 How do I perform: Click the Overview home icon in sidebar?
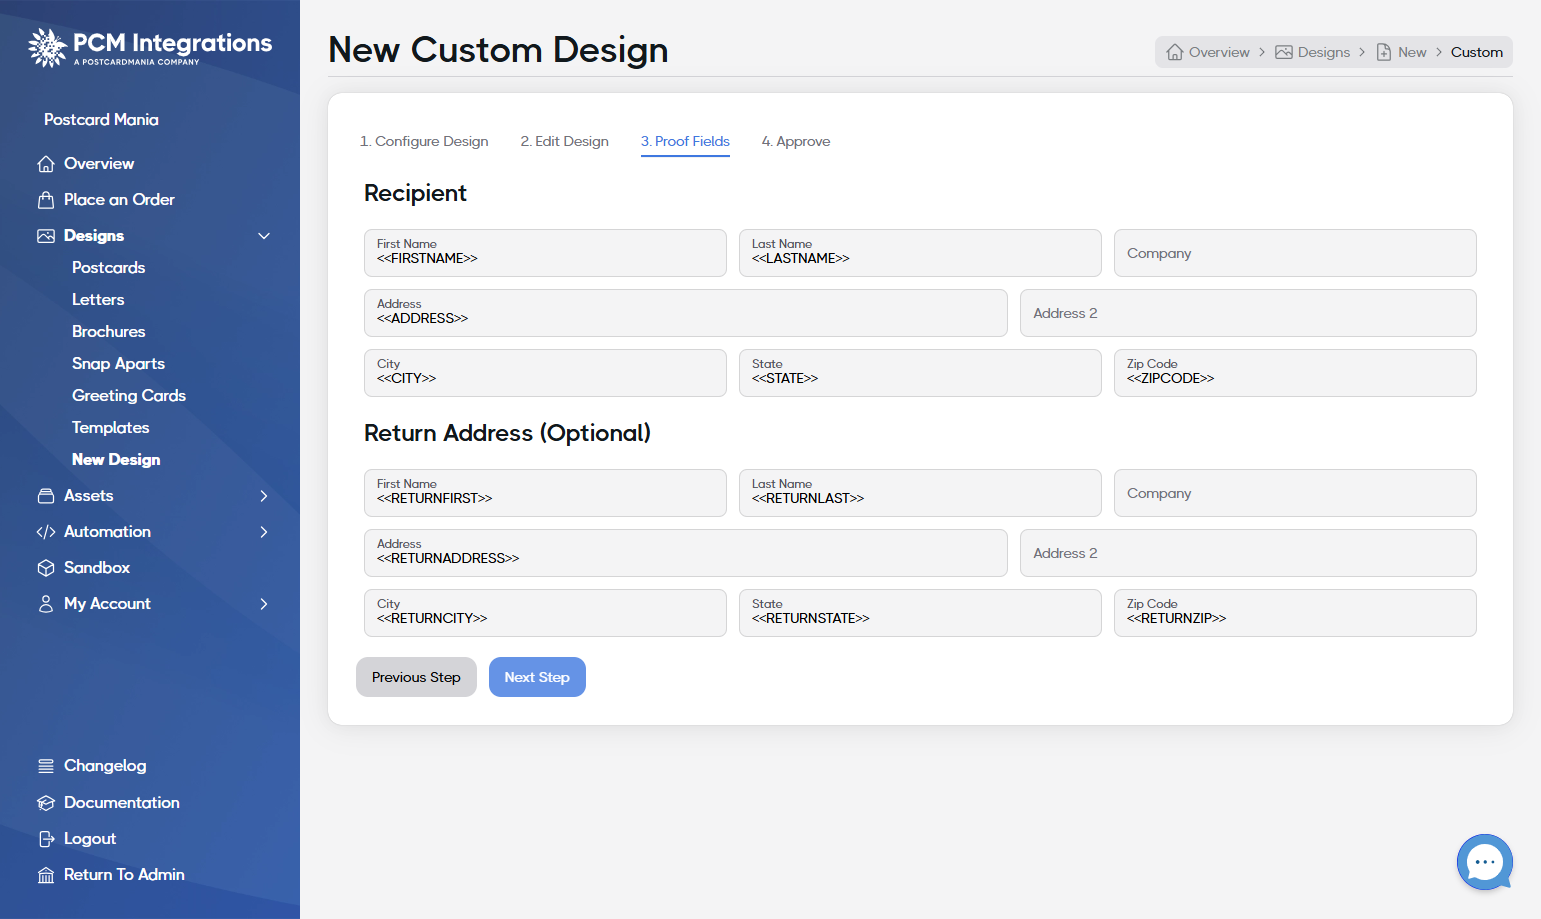click(46, 164)
